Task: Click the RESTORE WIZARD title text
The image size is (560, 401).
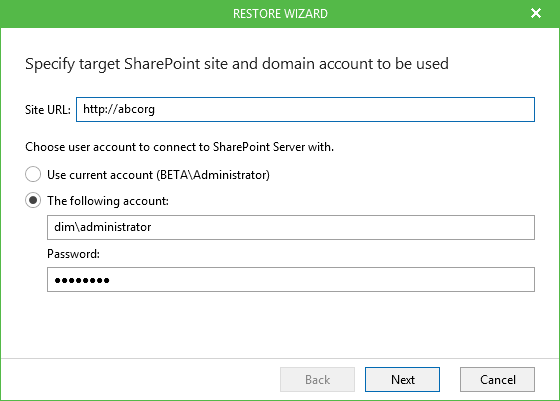Action: (x=280, y=14)
